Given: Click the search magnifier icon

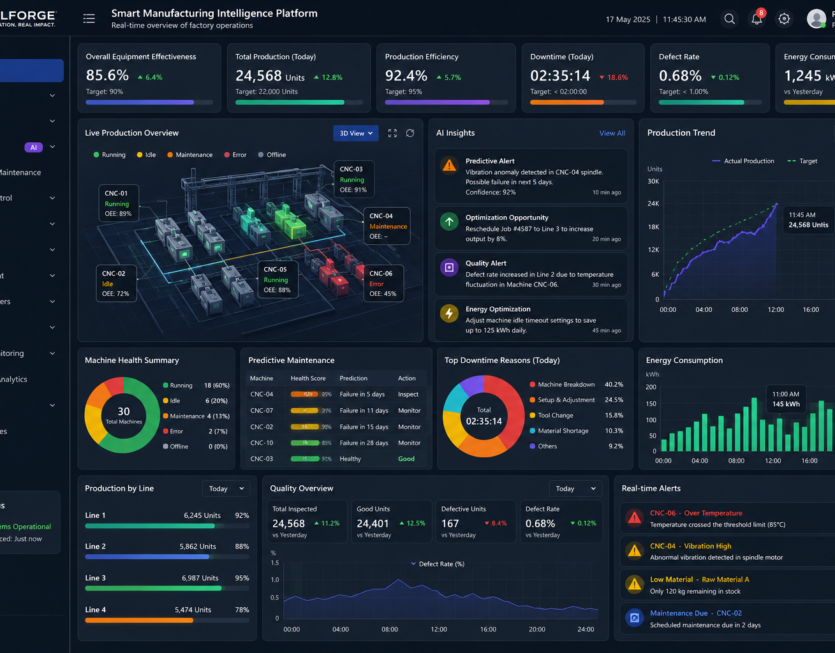Looking at the screenshot, I should pyautogui.click(x=730, y=19).
